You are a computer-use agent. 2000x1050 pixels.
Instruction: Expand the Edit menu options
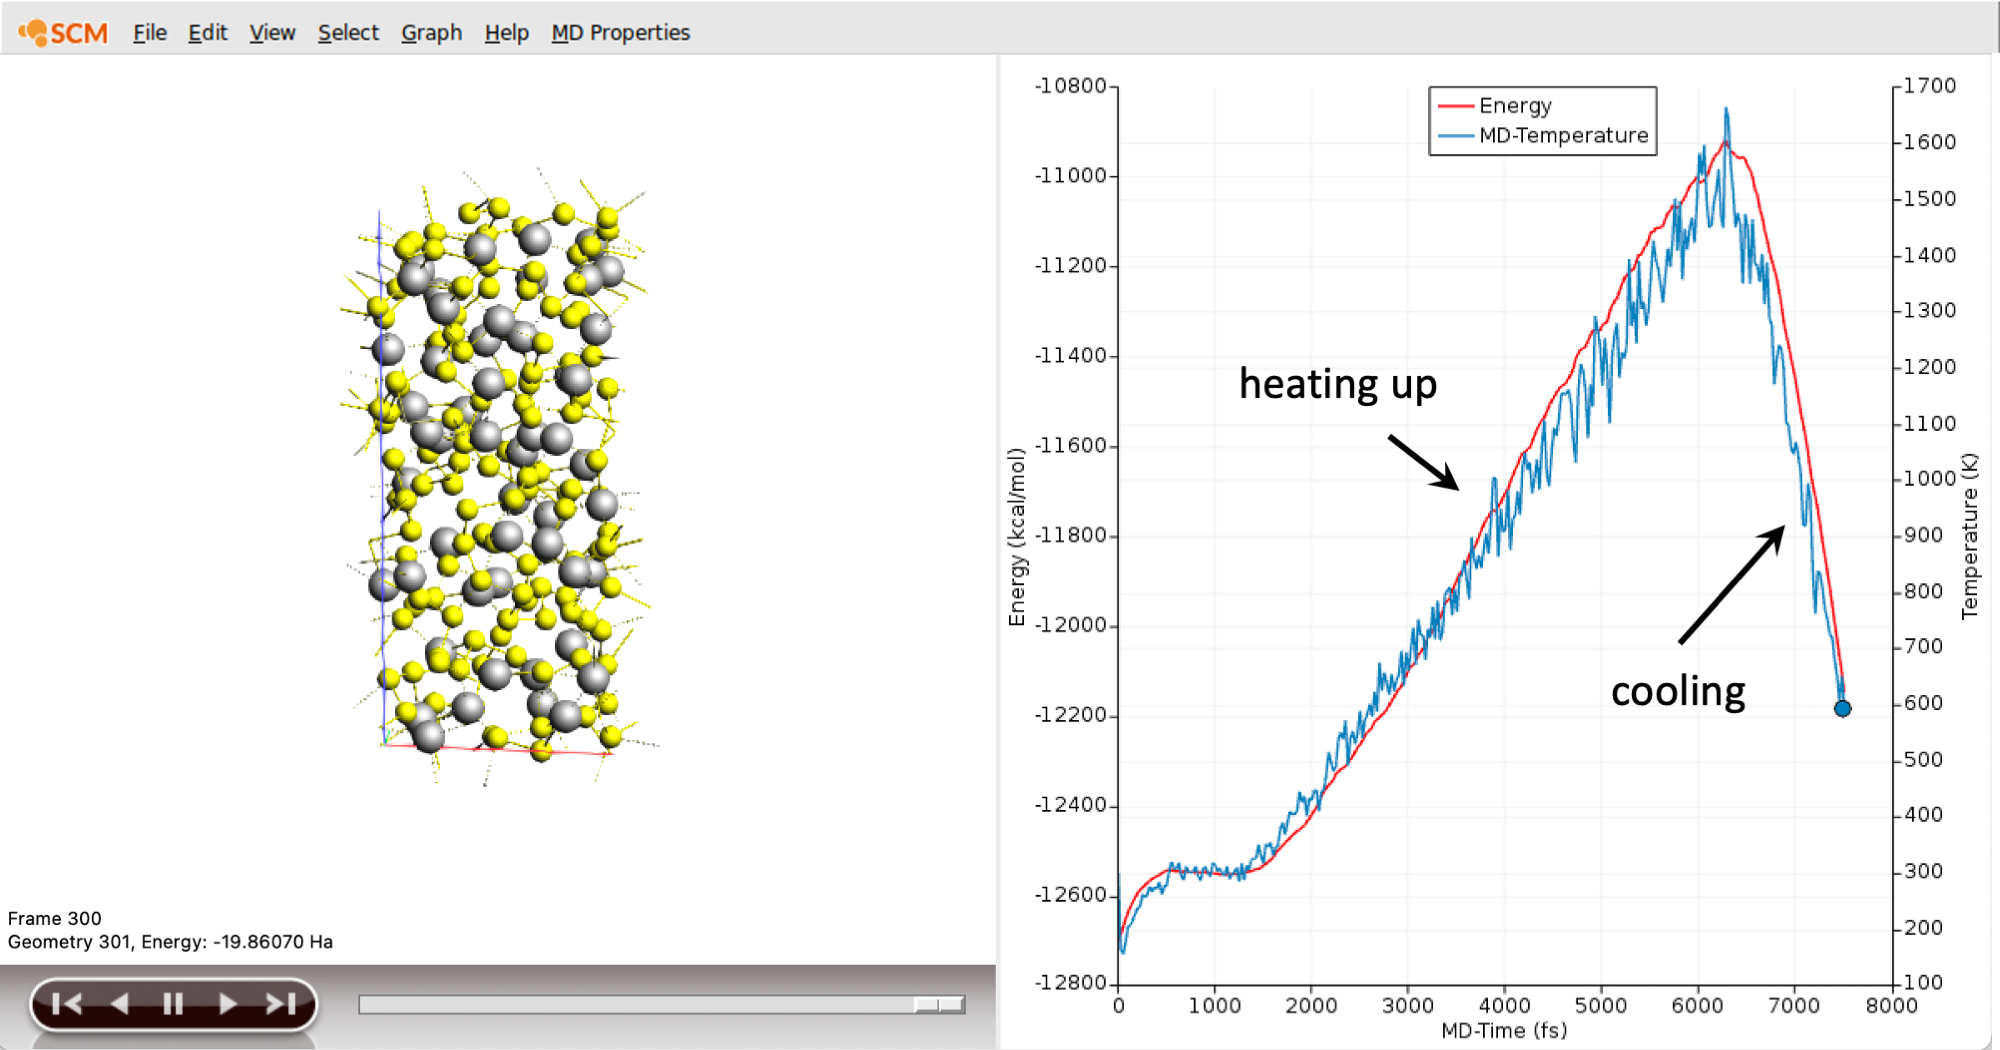pyautogui.click(x=207, y=32)
